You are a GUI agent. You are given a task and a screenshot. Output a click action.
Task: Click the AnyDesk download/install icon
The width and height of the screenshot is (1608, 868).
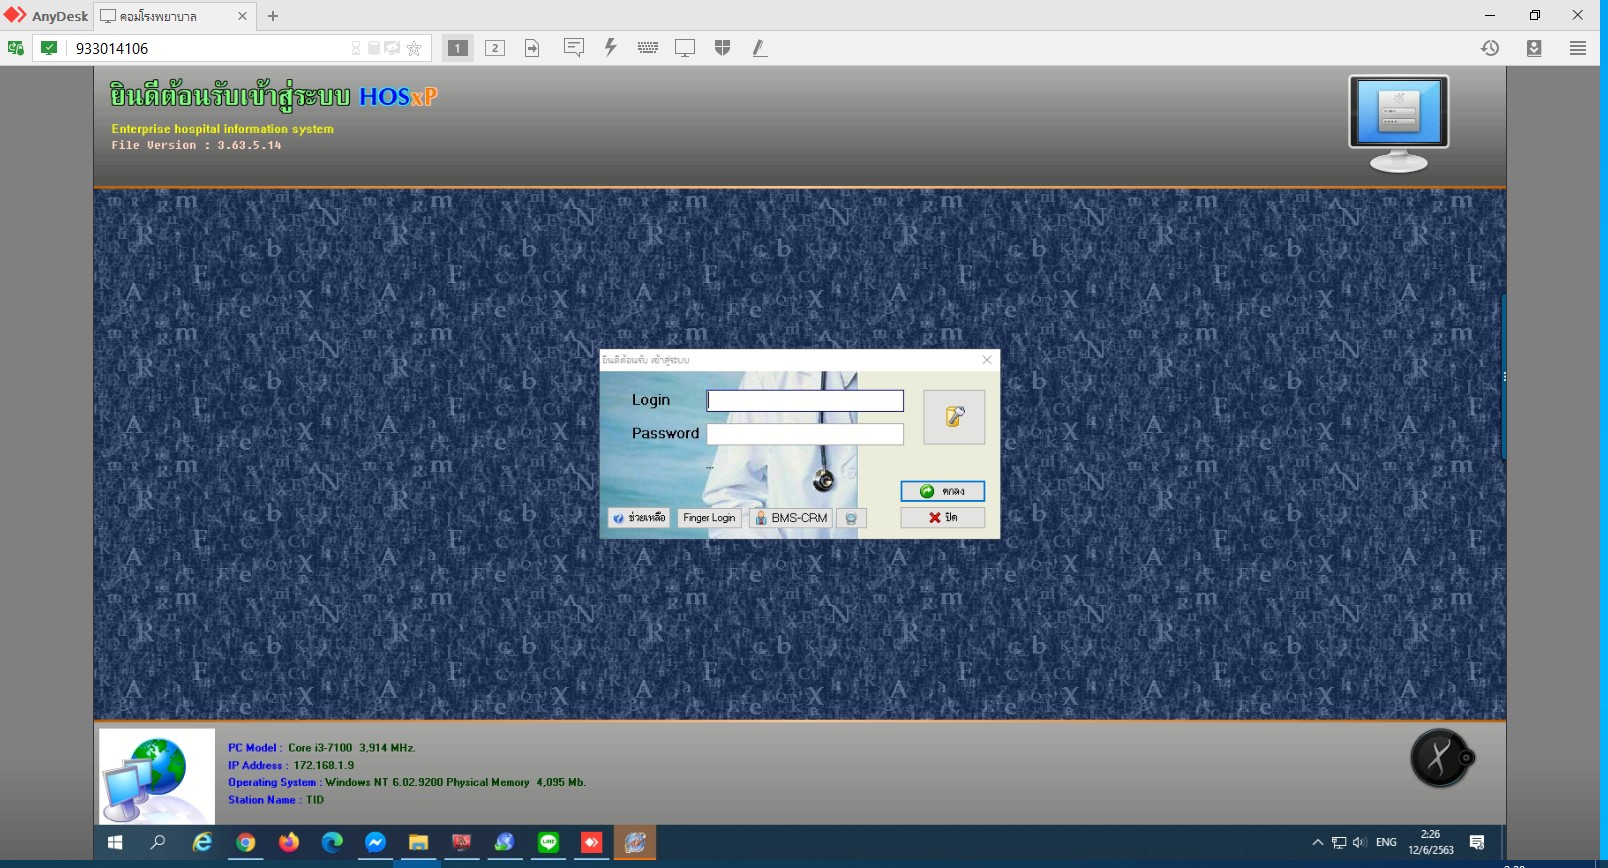(1534, 48)
